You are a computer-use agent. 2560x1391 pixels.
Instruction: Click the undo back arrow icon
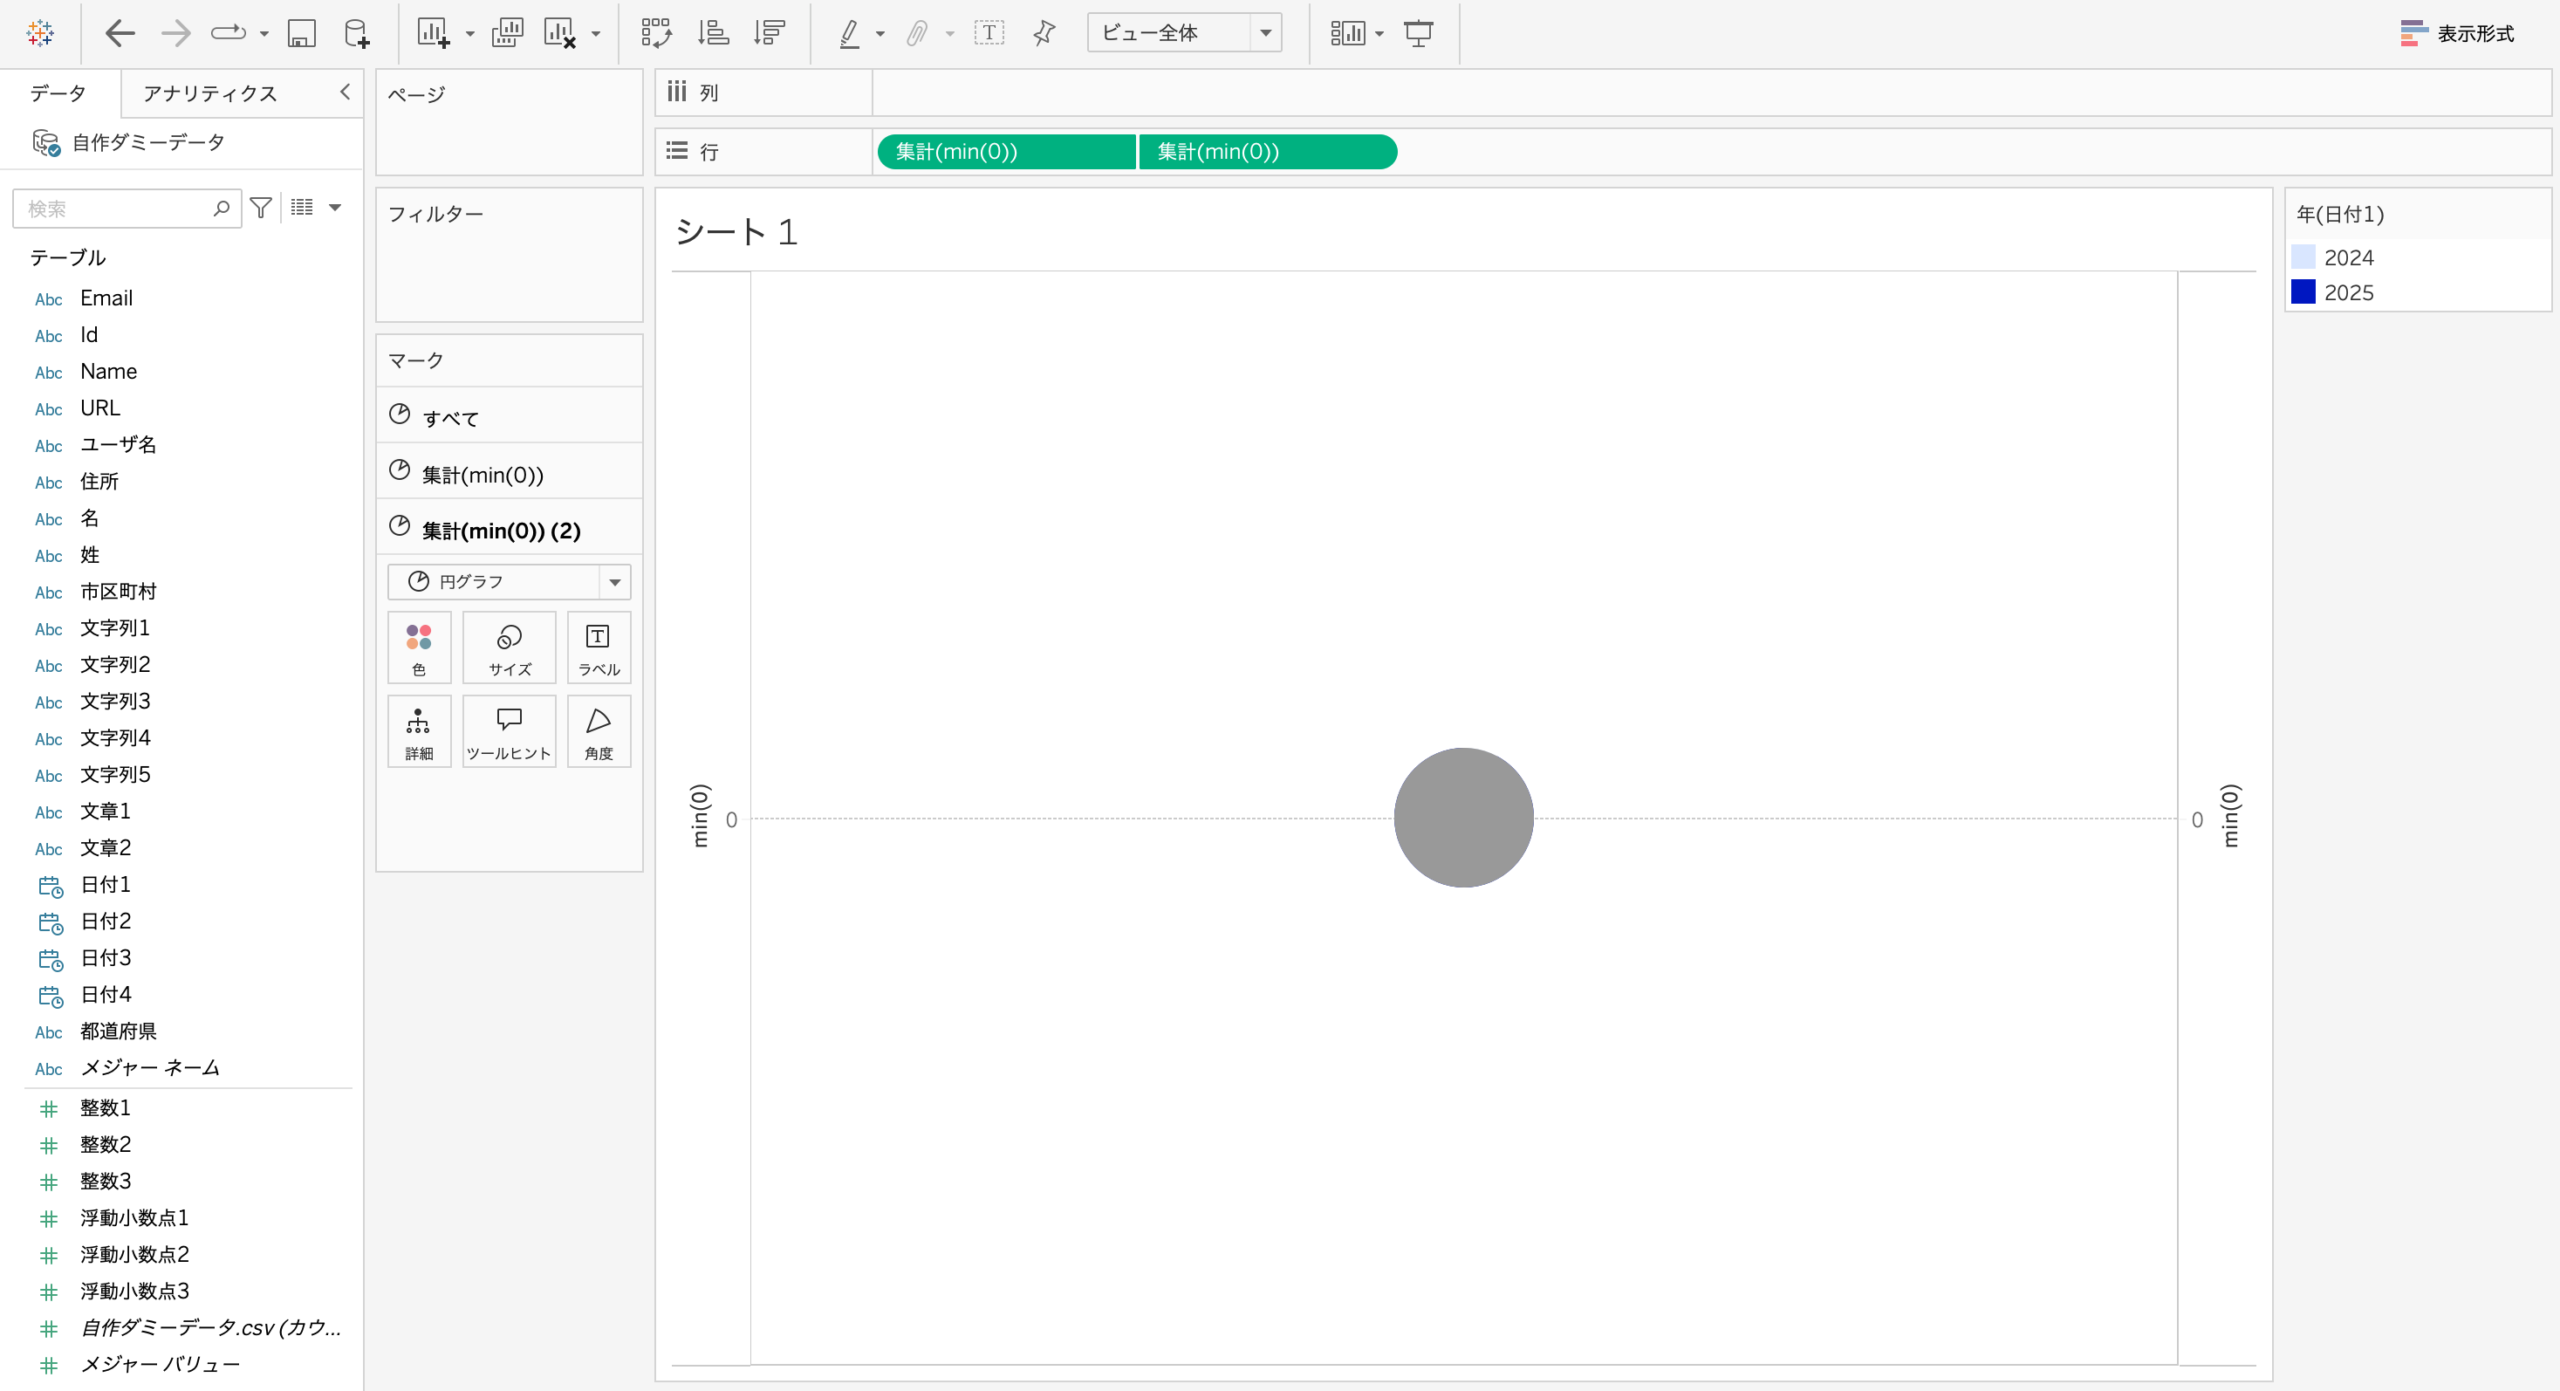119,33
